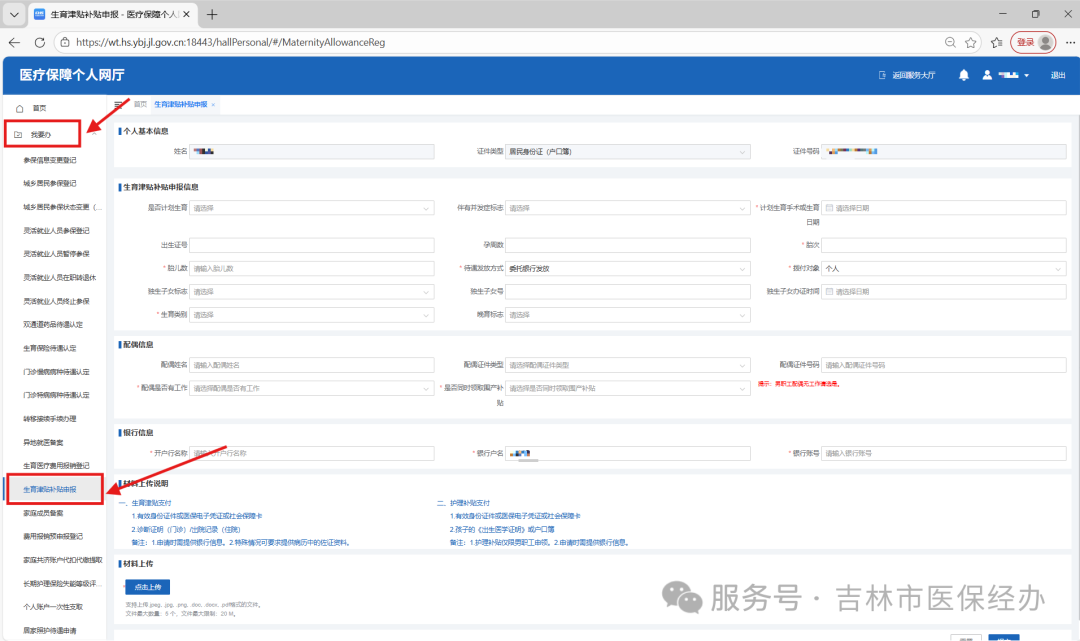Image resolution: width=1080 pixels, height=641 pixels.
Task: Click the 登录 browser profile button
Action: [x=1033, y=43]
